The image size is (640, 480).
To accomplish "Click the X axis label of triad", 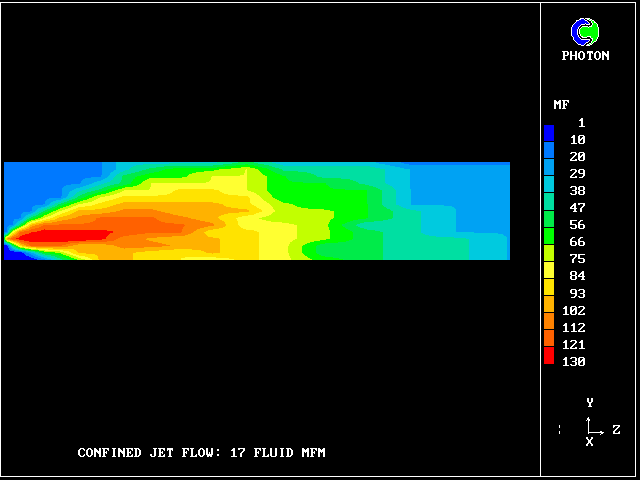I will (590, 442).
